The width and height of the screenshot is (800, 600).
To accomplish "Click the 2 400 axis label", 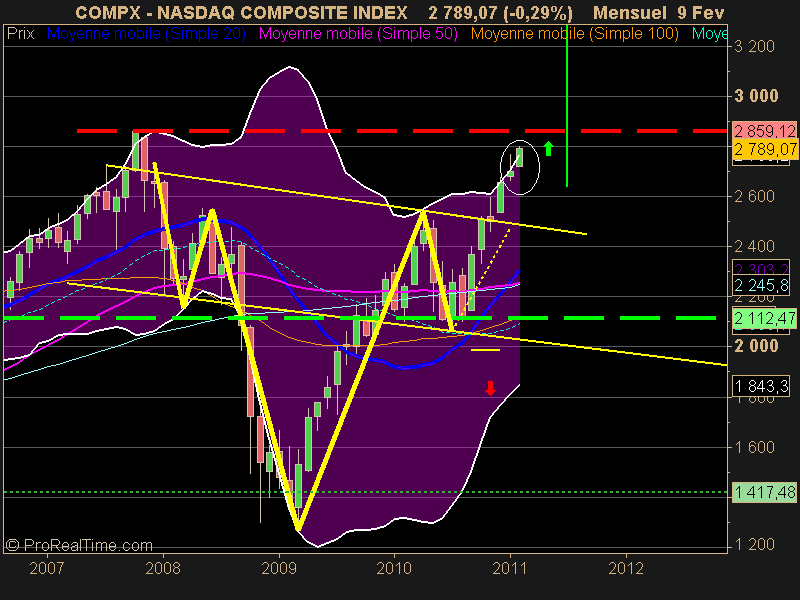I will click(754, 246).
